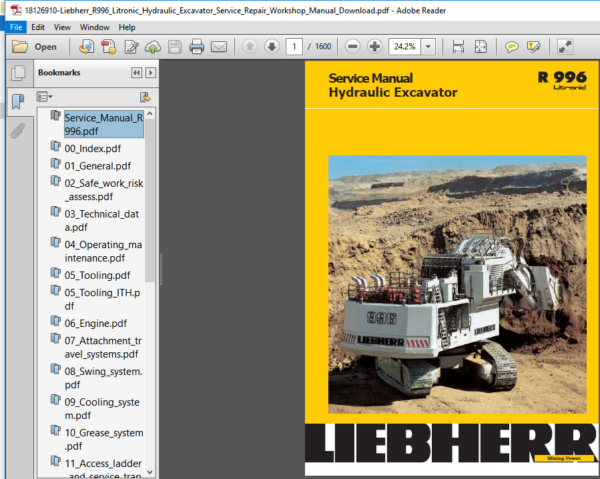Image resolution: width=600 pixels, height=479 pixels.
Task: Select the Service_Manual_R996.pdf bookmark
Action: tap(104, 124)
